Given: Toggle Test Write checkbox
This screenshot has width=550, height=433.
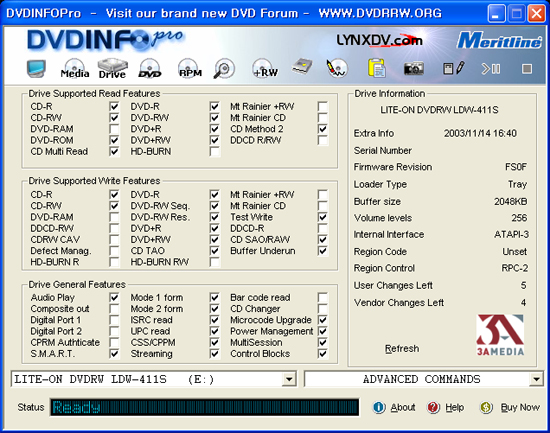Looking at the screenshot, I should pos(322,217).
